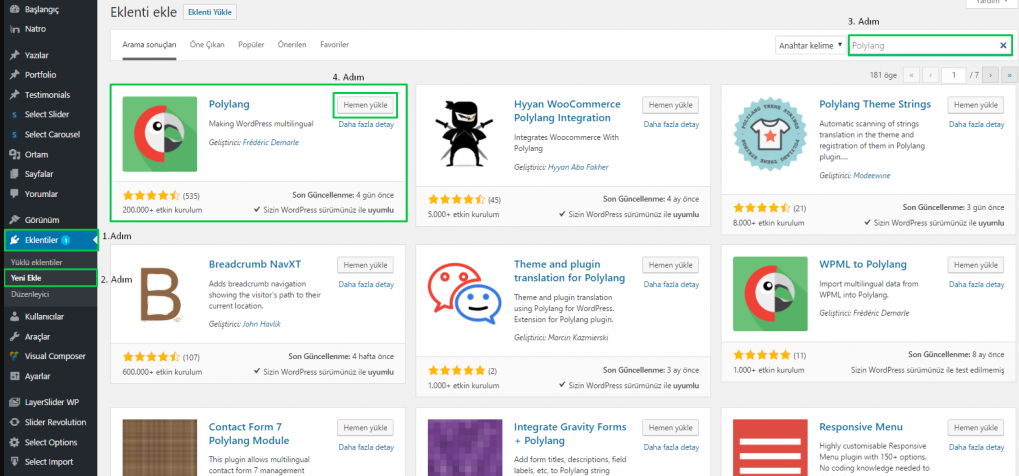Open Integrate Gravity Forms + Polylang title
This screenshot has width=1019, height=476.
(x=570, y=434)
